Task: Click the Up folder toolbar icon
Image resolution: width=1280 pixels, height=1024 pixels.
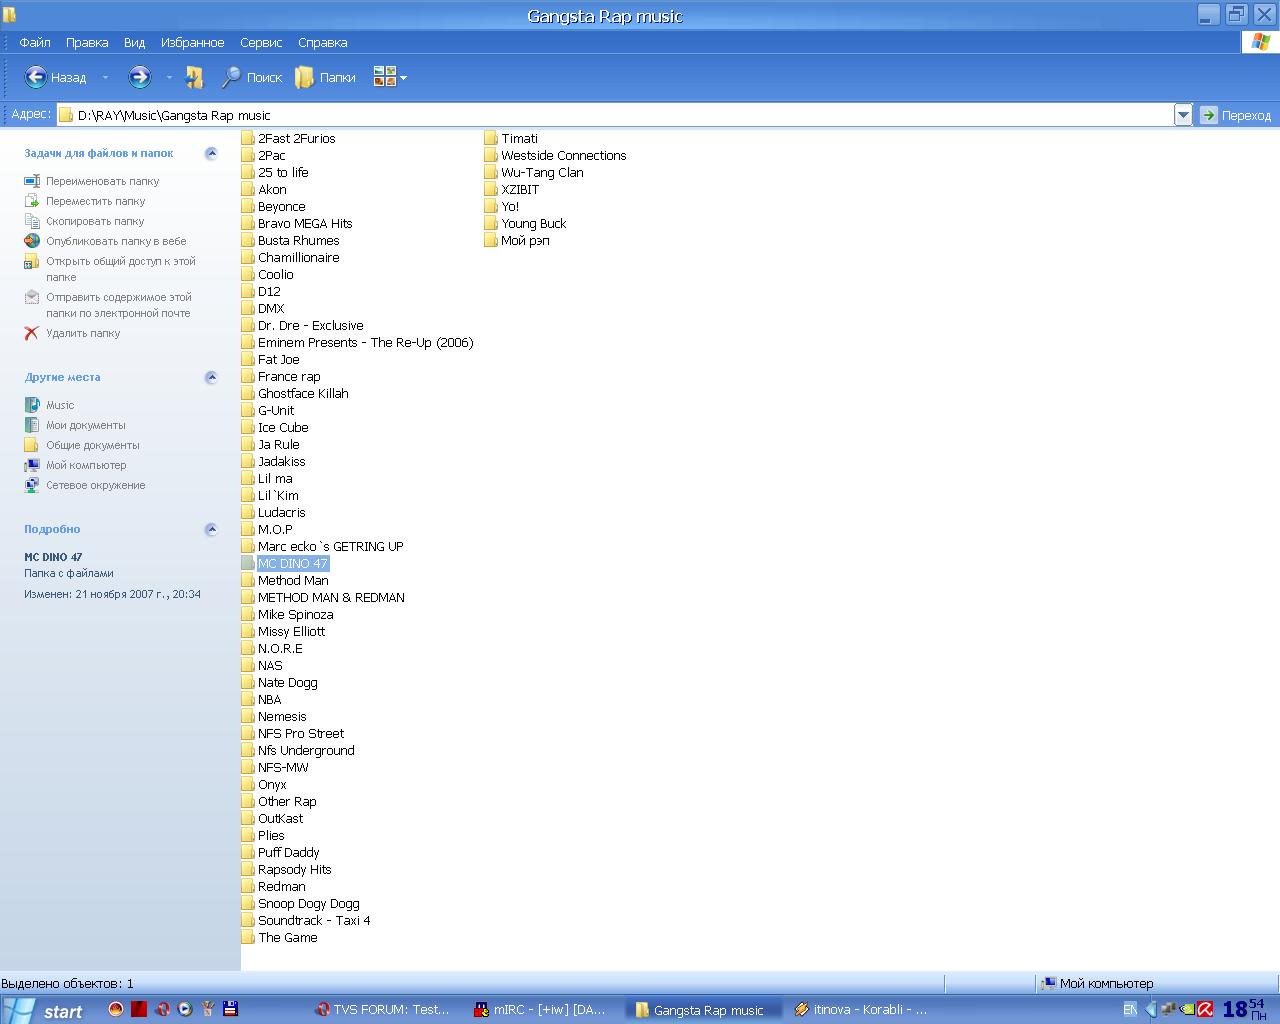Action: pos(194,77)
